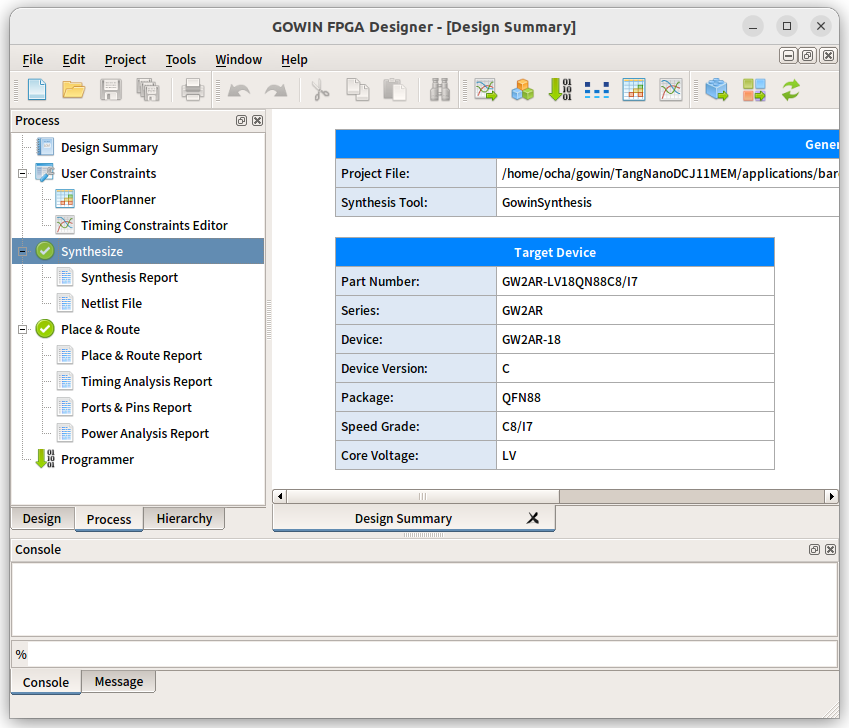This screenshot has height=728, width=849.
Task: Collapse the User Constraints tree node
Action: pyautogui.click(x=22, y=174)
